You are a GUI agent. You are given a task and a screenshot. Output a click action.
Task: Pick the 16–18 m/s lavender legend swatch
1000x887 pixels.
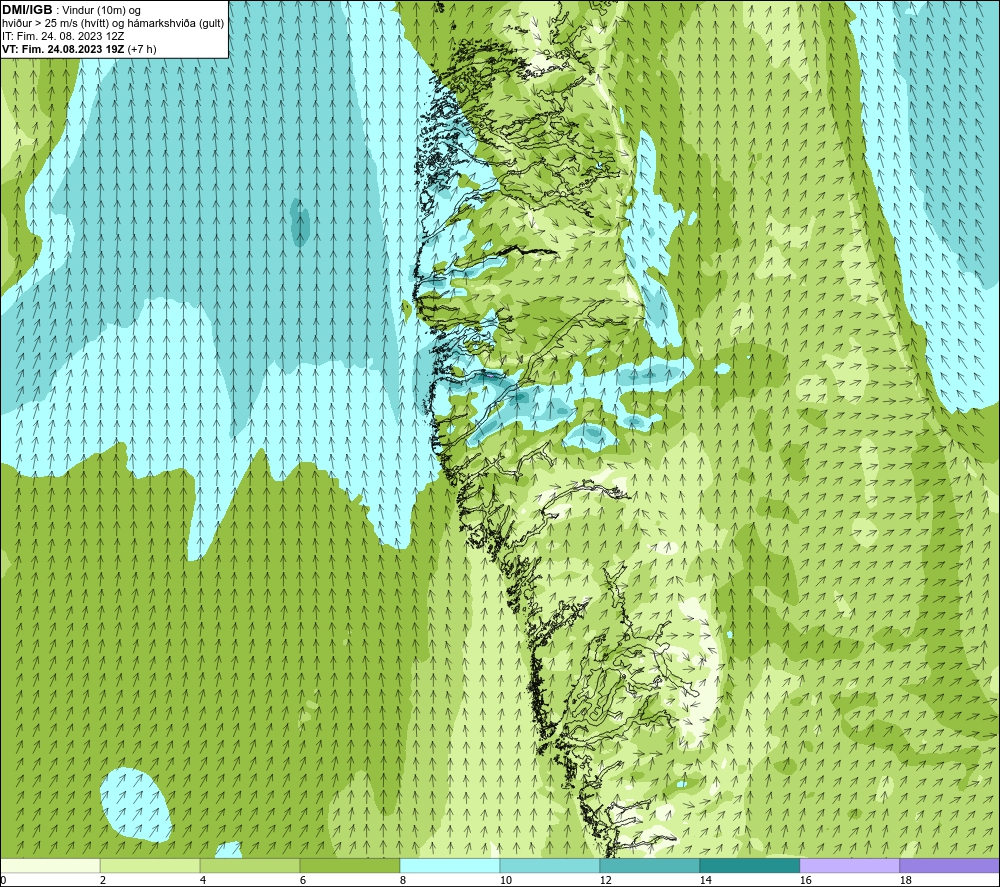[849, 866]
